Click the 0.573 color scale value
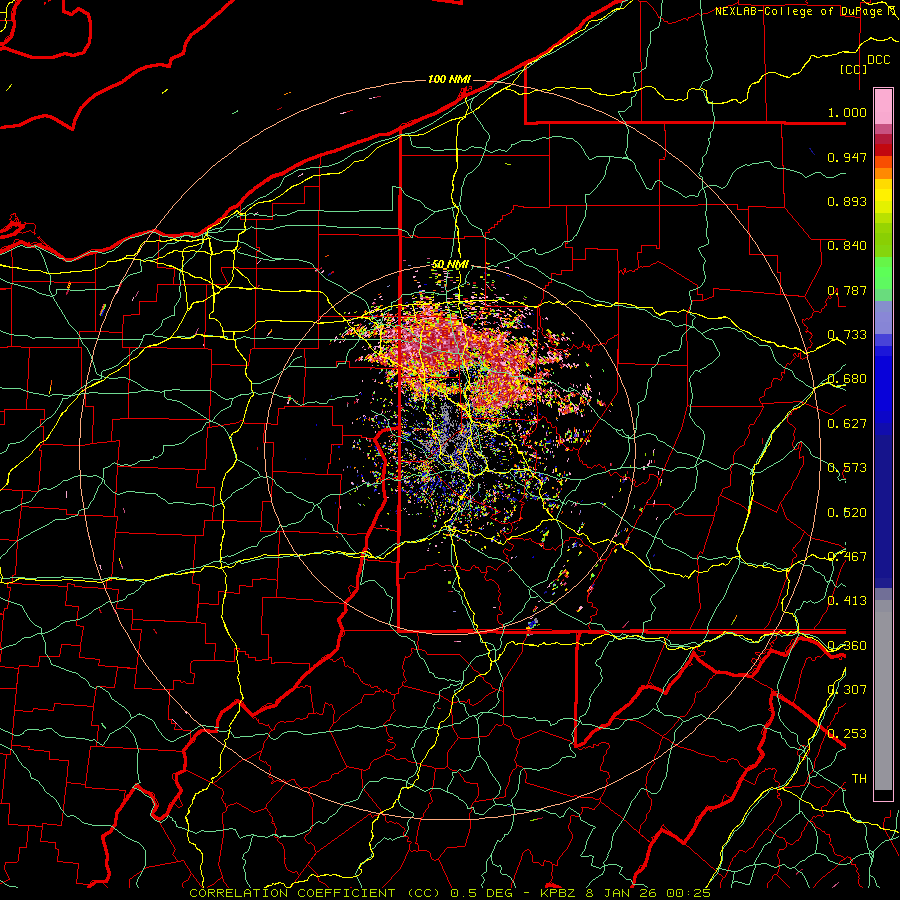 847,467
